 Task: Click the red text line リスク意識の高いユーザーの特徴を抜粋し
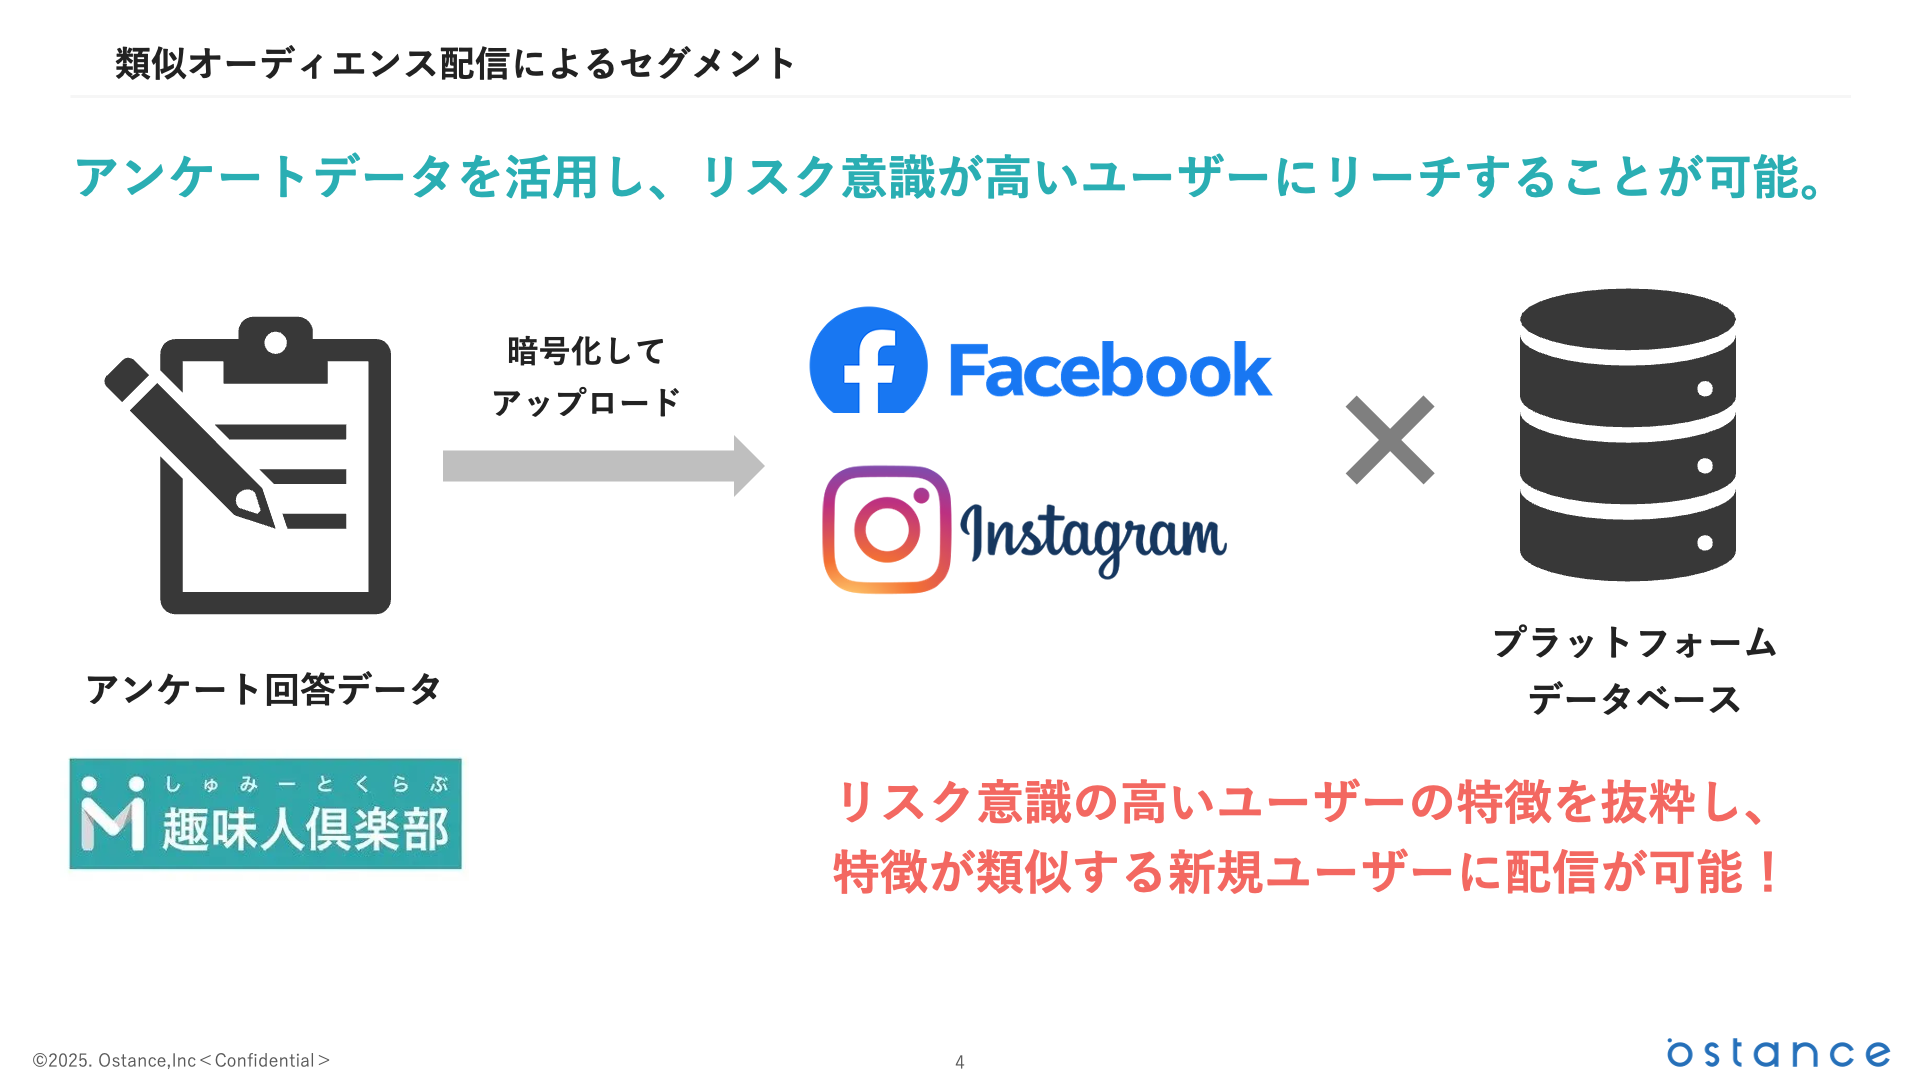pyautogui.click(x=1301, y=802)
